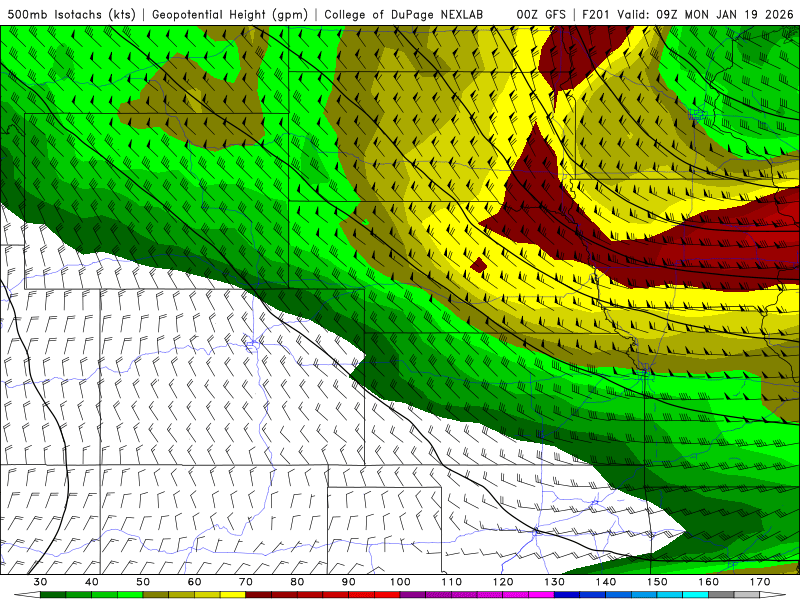Click the 'F201' forecast hour label
Screen dimensions: 800x600
click(596, 14)
